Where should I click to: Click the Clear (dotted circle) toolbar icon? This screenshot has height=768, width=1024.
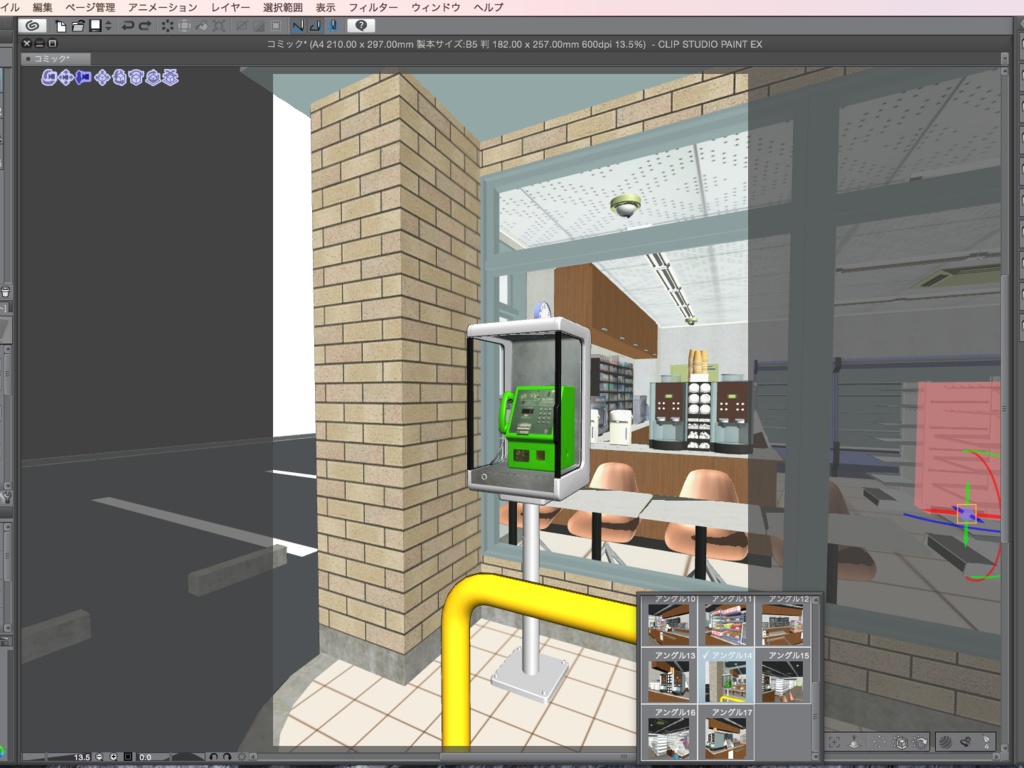(168, 25)
